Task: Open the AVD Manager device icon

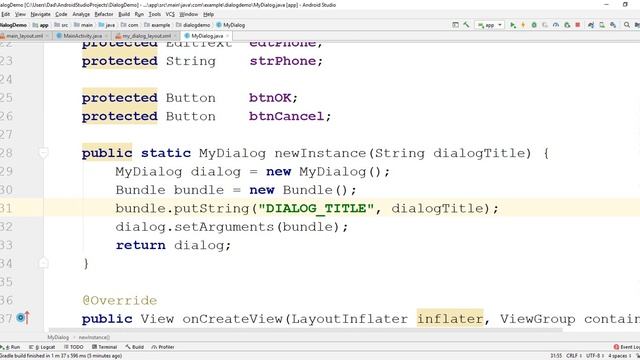Action: [602, 25]
